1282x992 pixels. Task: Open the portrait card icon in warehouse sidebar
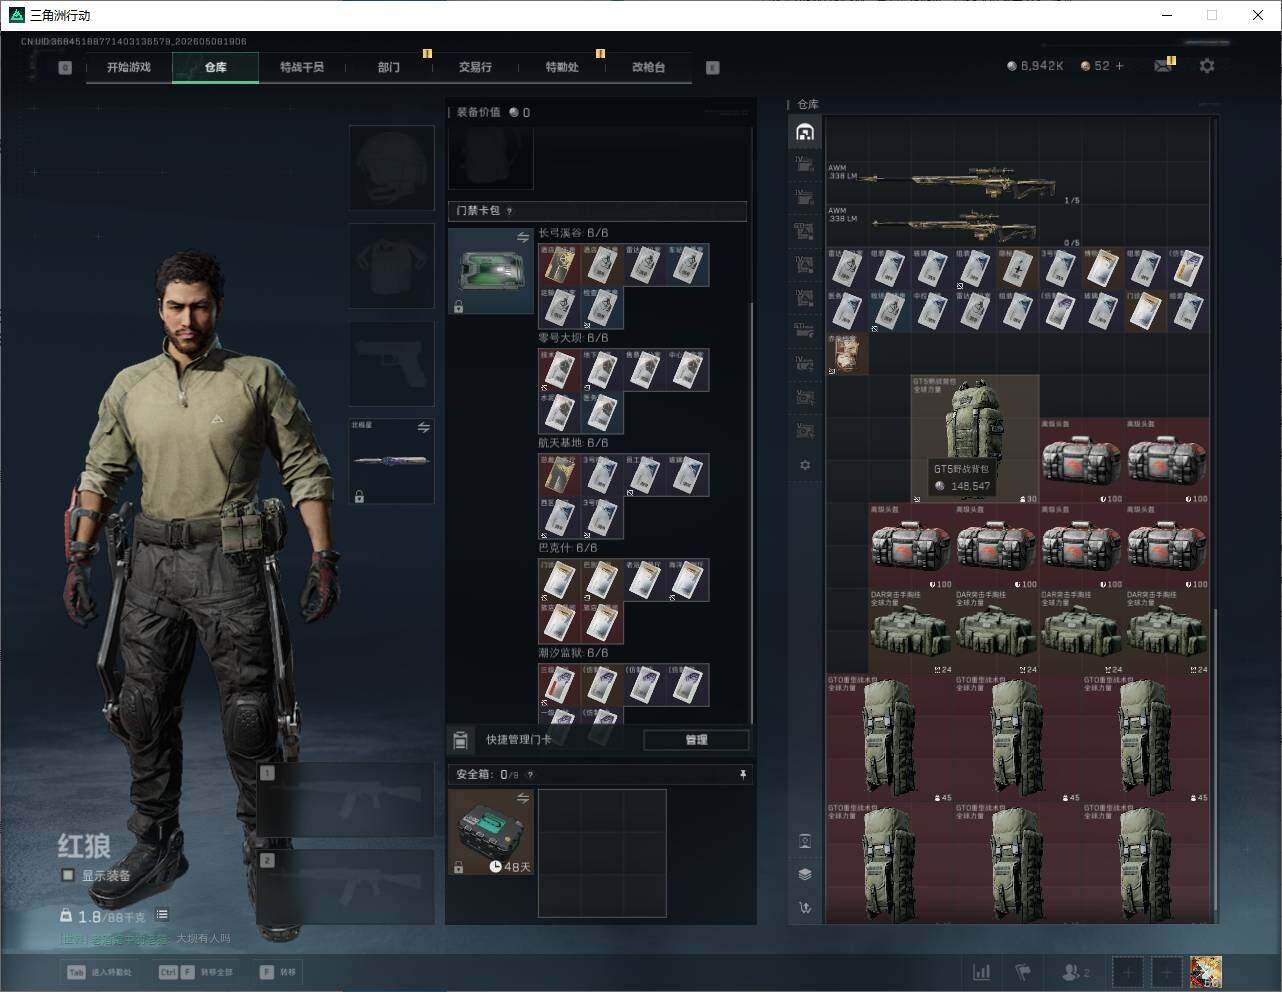pos(805,841)
